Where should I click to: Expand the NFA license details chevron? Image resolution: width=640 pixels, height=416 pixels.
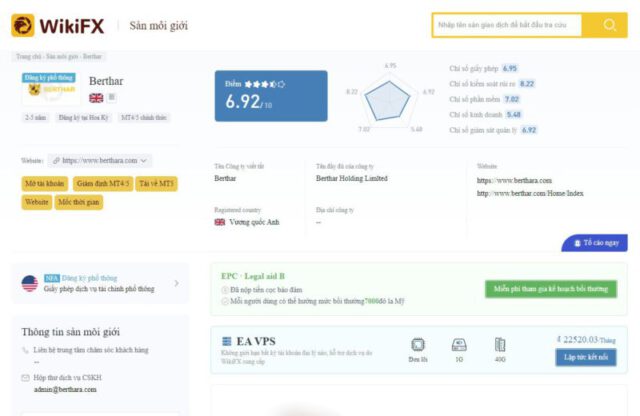click(177, 283)
